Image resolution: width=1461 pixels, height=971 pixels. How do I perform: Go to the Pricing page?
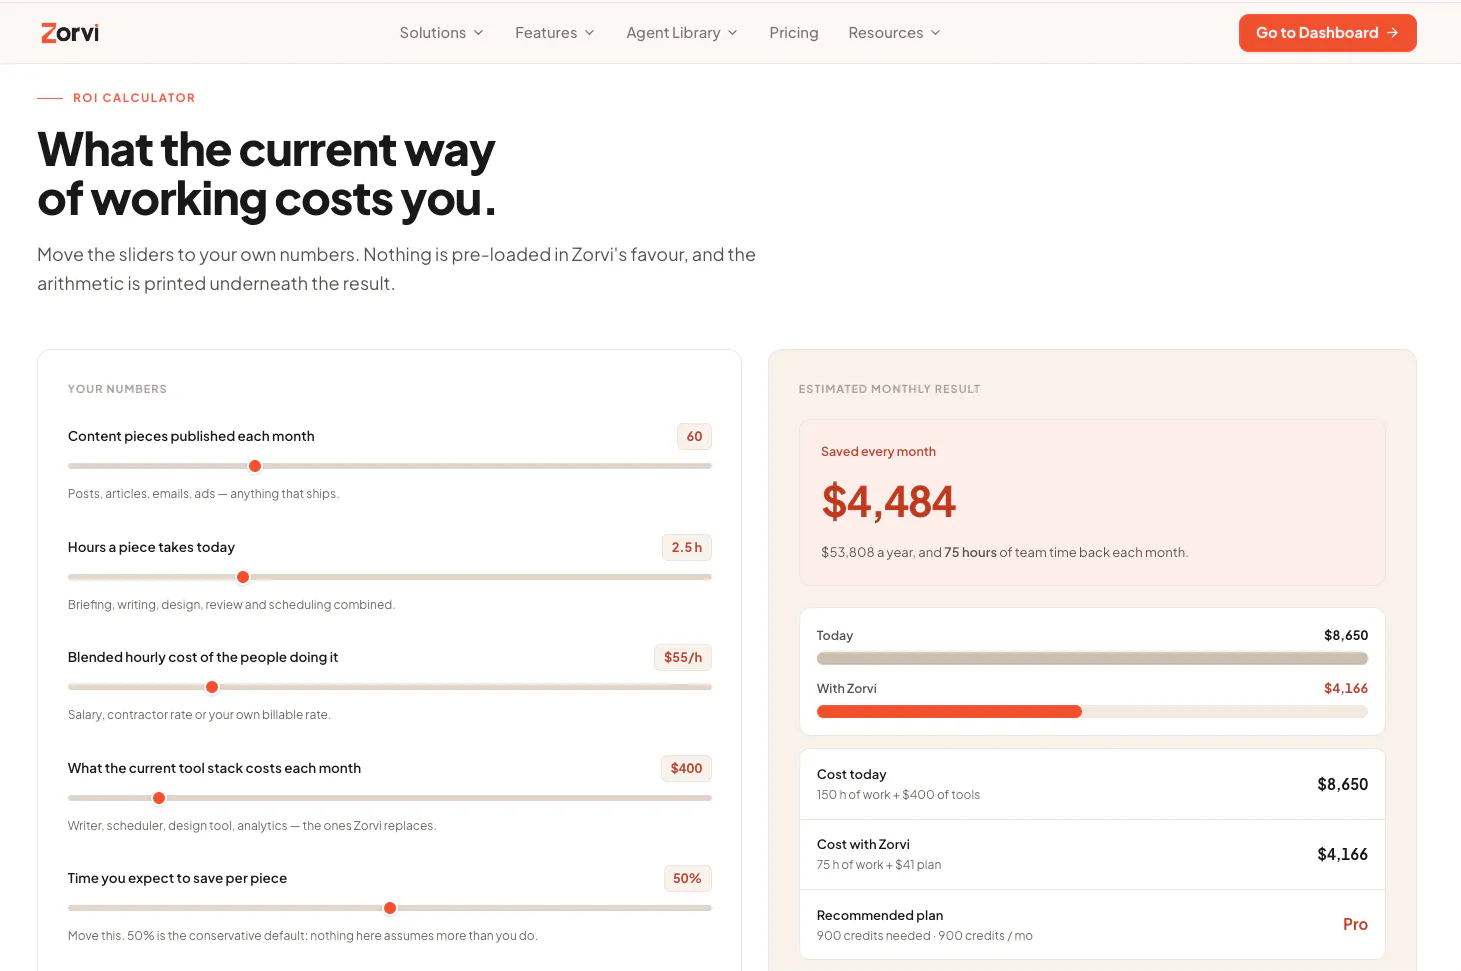794,33
